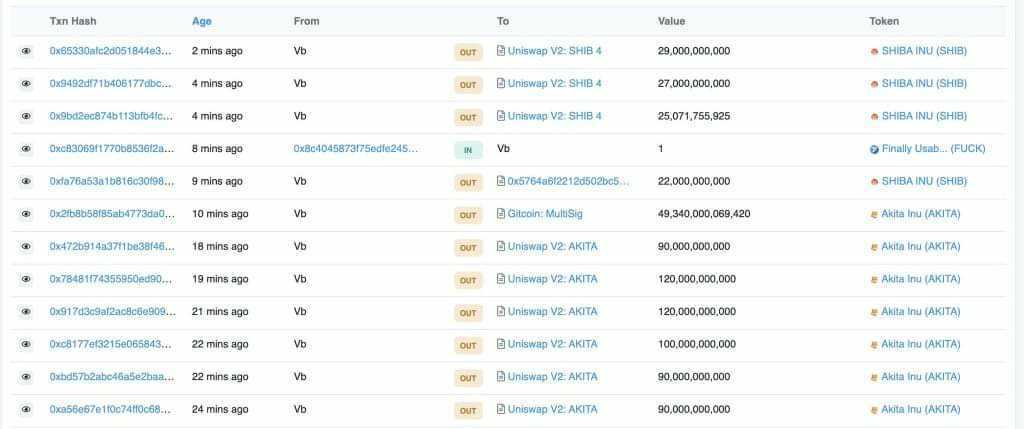The image size is (1024, 429).
Task: Click eye icon for 0xa56e67e1f0c74ff0c68 transaction
Action: pyautogui.click(x=26, y=410)
